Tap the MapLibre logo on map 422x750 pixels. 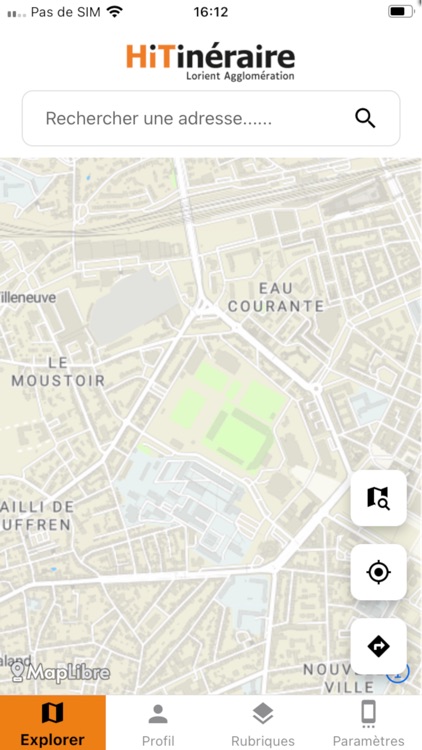click(x=61, y=672)
